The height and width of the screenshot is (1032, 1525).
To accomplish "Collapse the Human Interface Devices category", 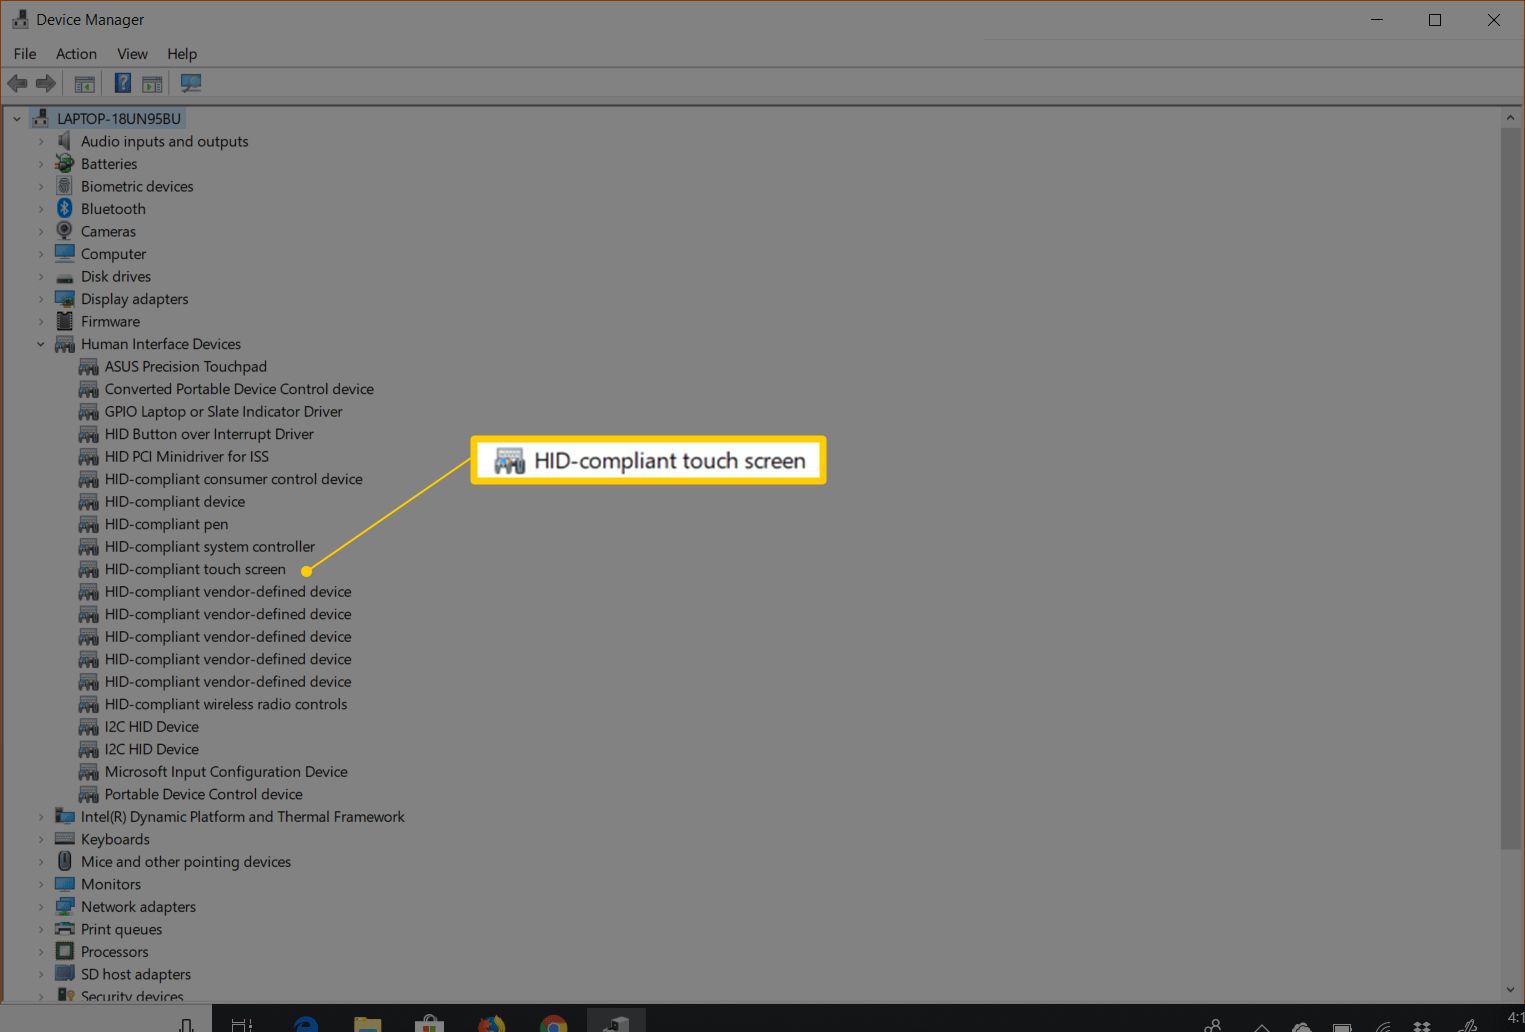I will tap(41, 344).
